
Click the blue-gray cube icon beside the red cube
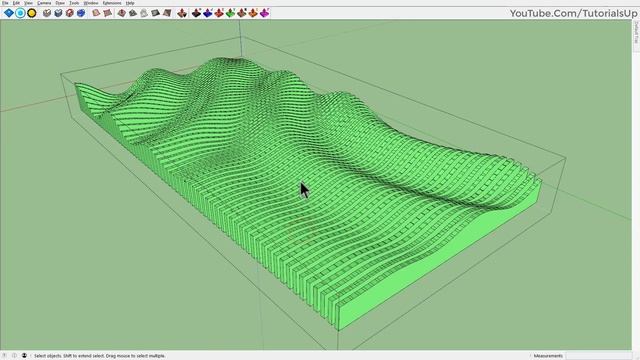[x=58, y=13]
